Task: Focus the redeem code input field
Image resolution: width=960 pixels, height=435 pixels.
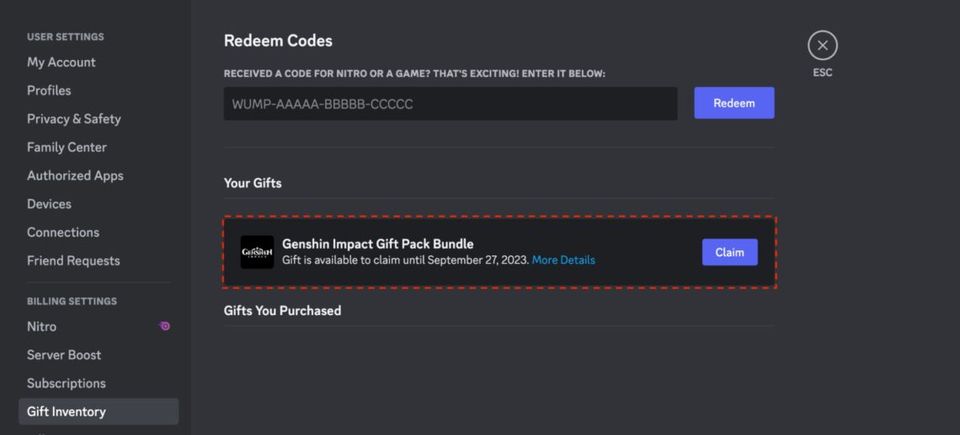Action: click(450, 104)
